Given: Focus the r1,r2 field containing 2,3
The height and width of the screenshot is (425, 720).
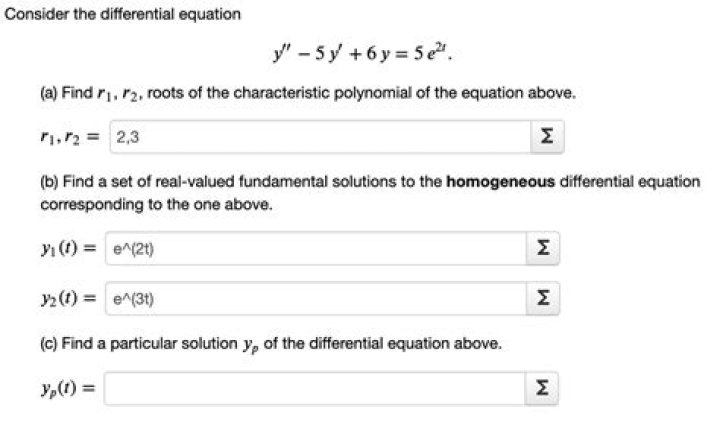Looking at the screenshot, I should click(x=320, y=137).
